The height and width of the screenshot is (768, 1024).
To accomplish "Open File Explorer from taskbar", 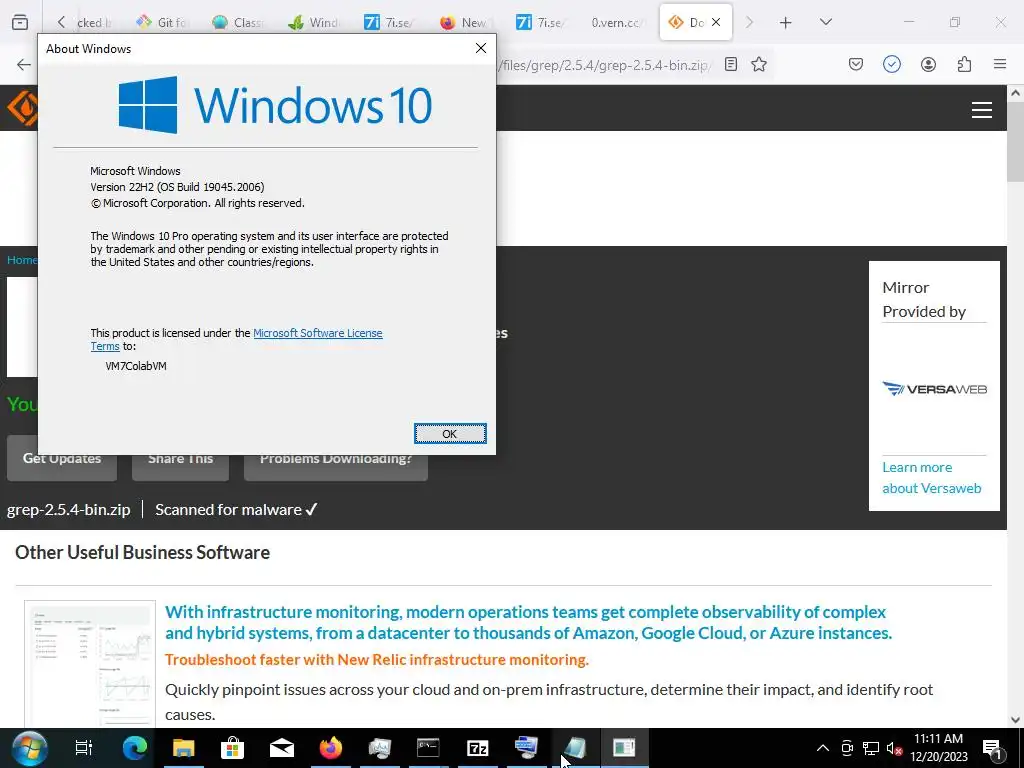I will coord(184,748).
